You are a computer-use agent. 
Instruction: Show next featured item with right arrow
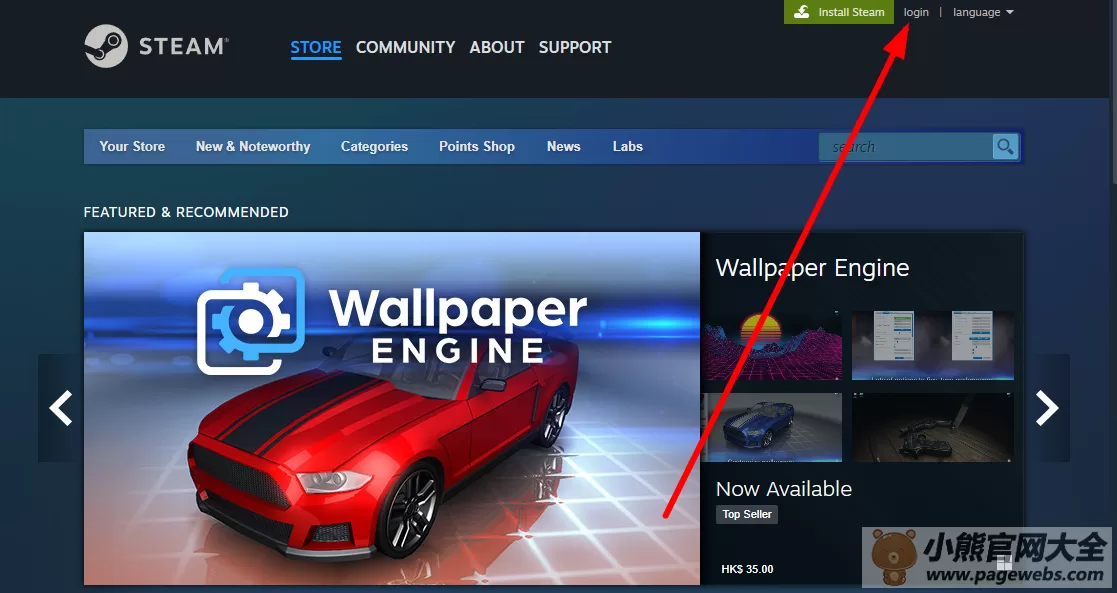pos(1047,408)
